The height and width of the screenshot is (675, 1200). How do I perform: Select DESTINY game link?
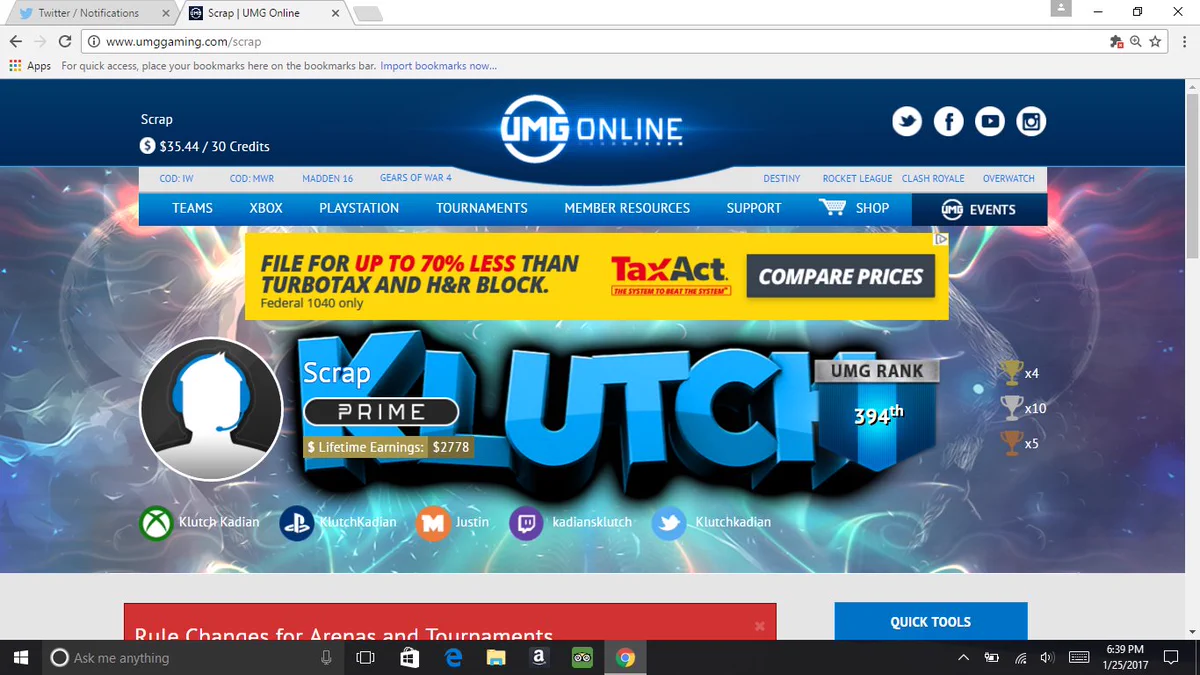pos(782,178)
